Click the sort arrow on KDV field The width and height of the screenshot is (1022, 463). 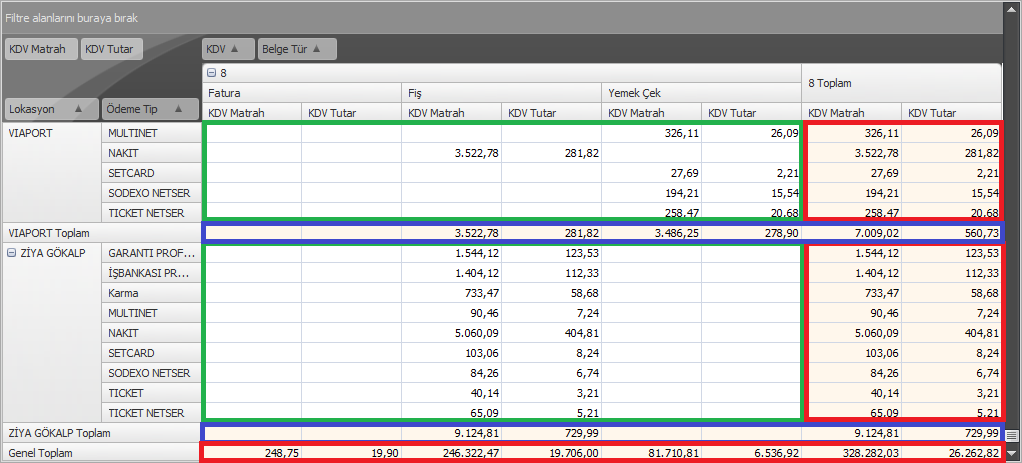tap(236, 48)
